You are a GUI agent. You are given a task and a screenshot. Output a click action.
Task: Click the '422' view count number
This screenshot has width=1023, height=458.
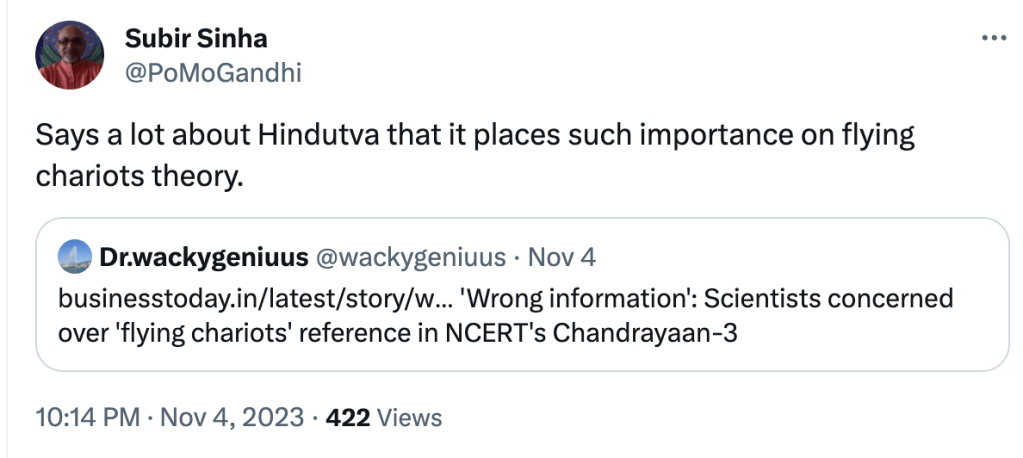[x=348, y=417]
